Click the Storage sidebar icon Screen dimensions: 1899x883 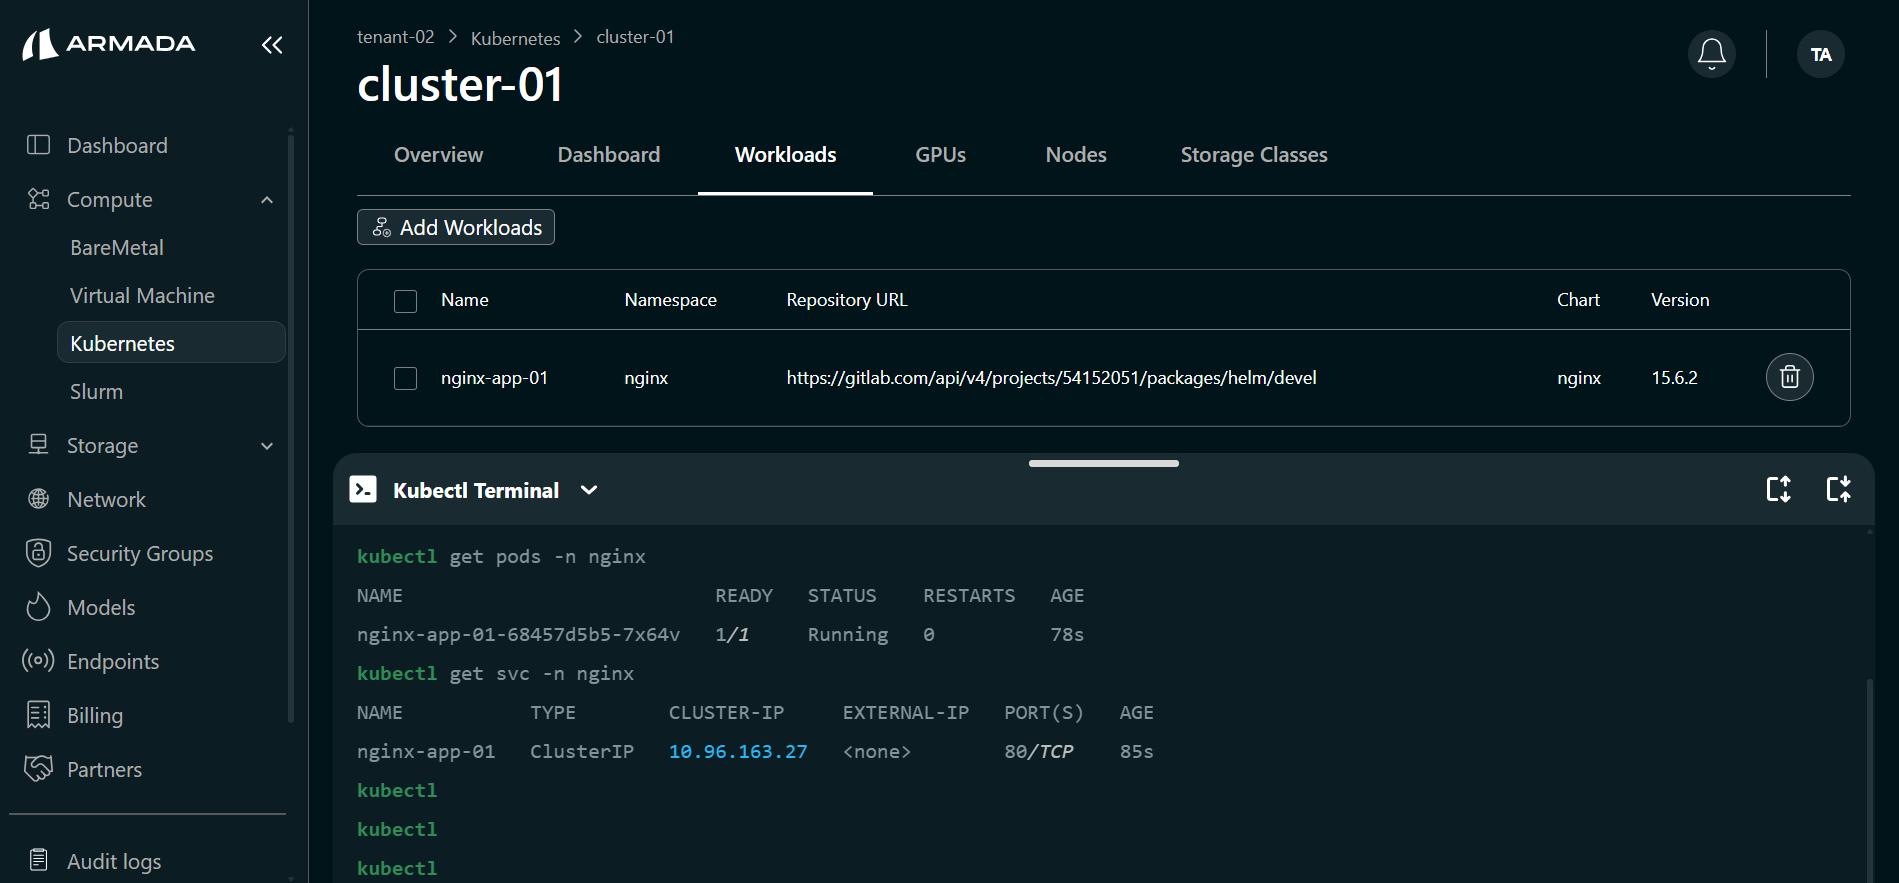38,445
